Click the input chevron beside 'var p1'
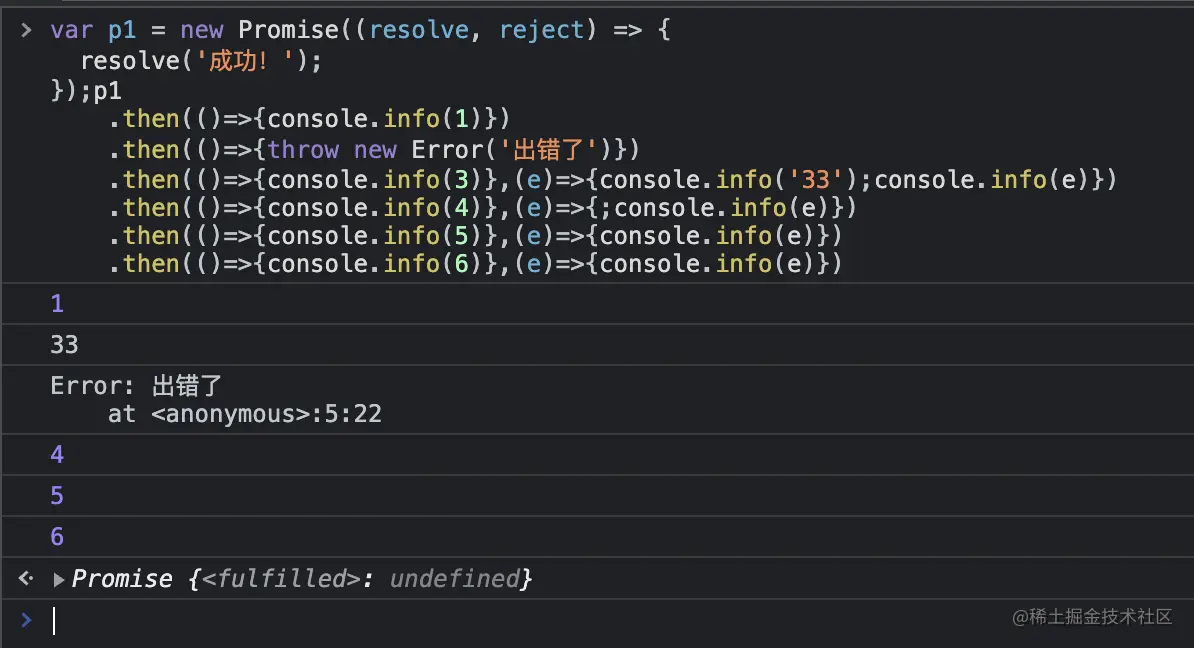The height and width of the screenshot is (648, 1194). (26, 30)
